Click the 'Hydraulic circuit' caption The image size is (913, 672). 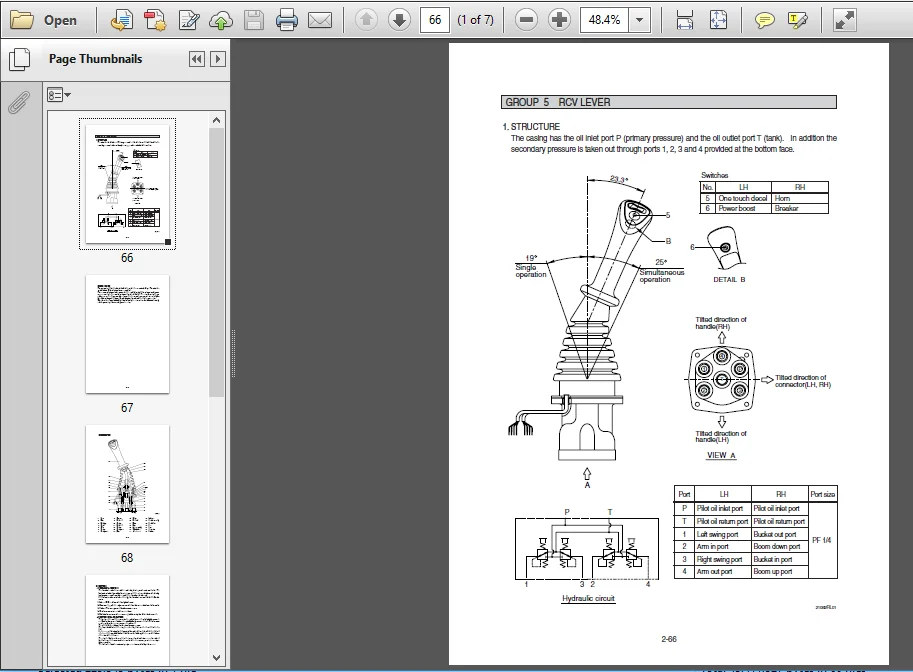pyautogui.click(x=588, y=598)
